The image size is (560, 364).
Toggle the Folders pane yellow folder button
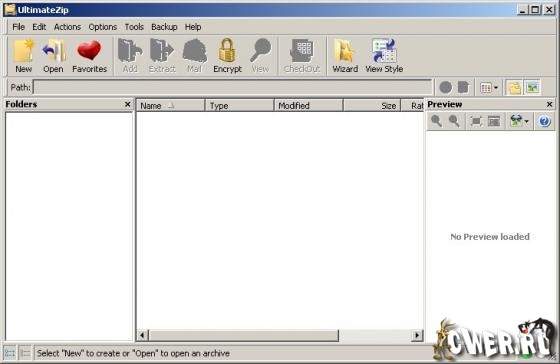coord(514,88)
